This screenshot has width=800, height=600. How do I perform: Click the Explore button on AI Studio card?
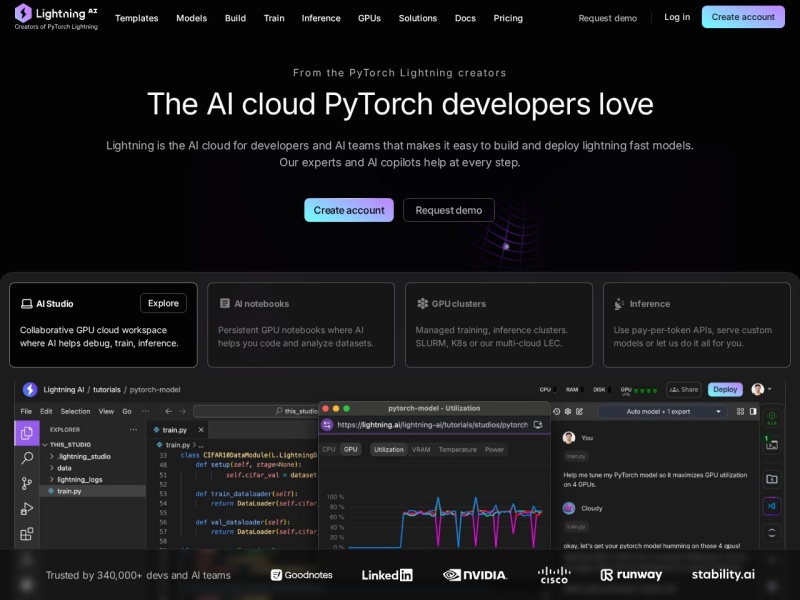point(163,303)
